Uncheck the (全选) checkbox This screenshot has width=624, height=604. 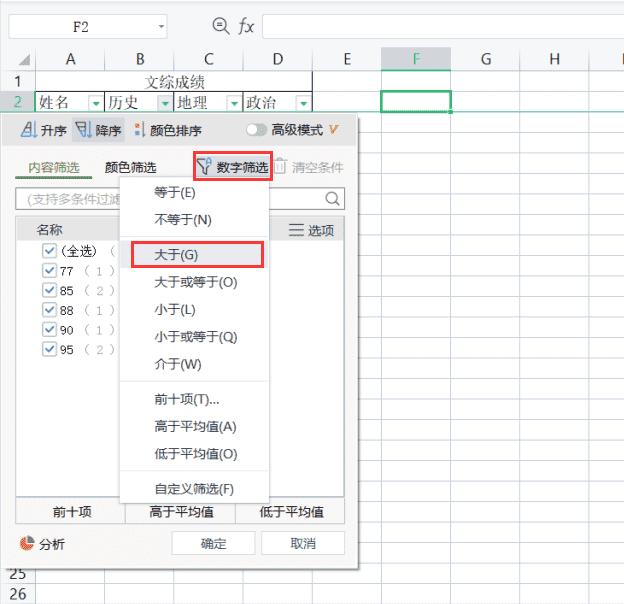click(x=49, y=251)
